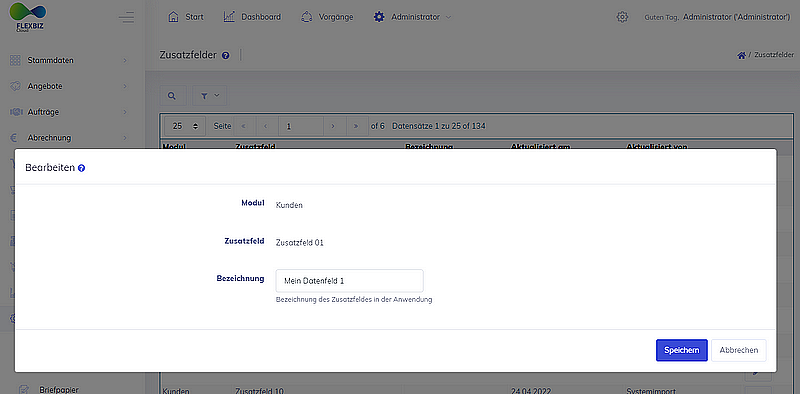Screen dimensions: 800x394
Task: Click the Modul value Kunden
Action: pyautogui.click(x=289, y=205)
